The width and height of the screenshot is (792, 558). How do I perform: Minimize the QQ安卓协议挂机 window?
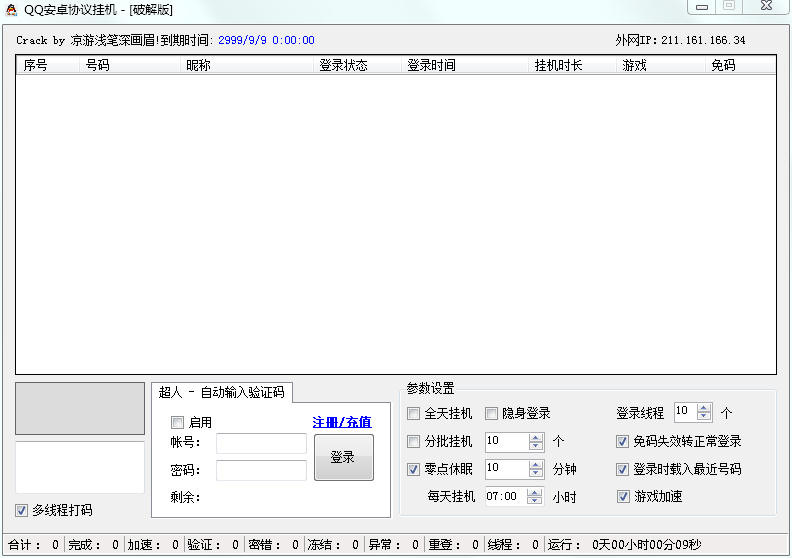point(703,7)
